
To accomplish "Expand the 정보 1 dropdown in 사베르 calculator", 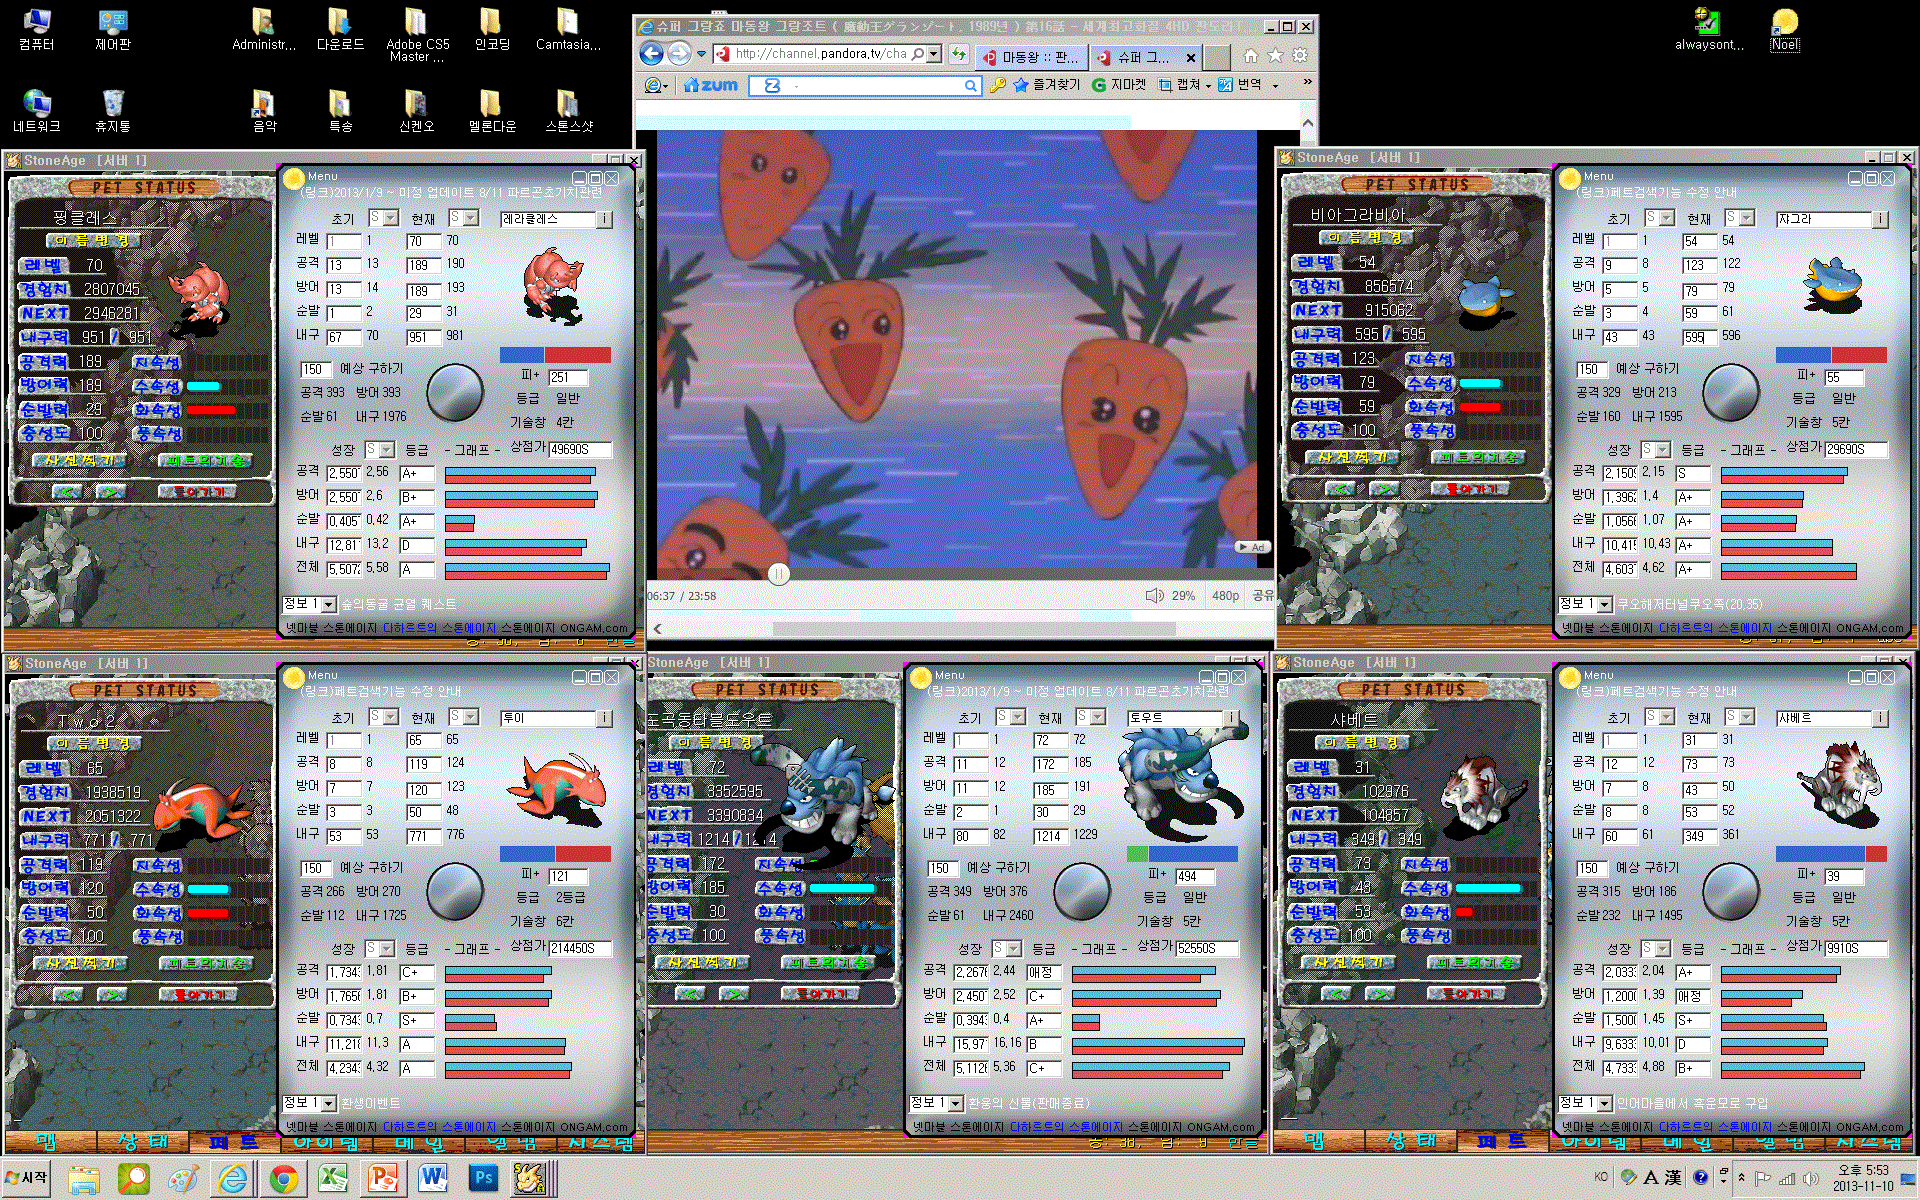I will 1604,1103.
